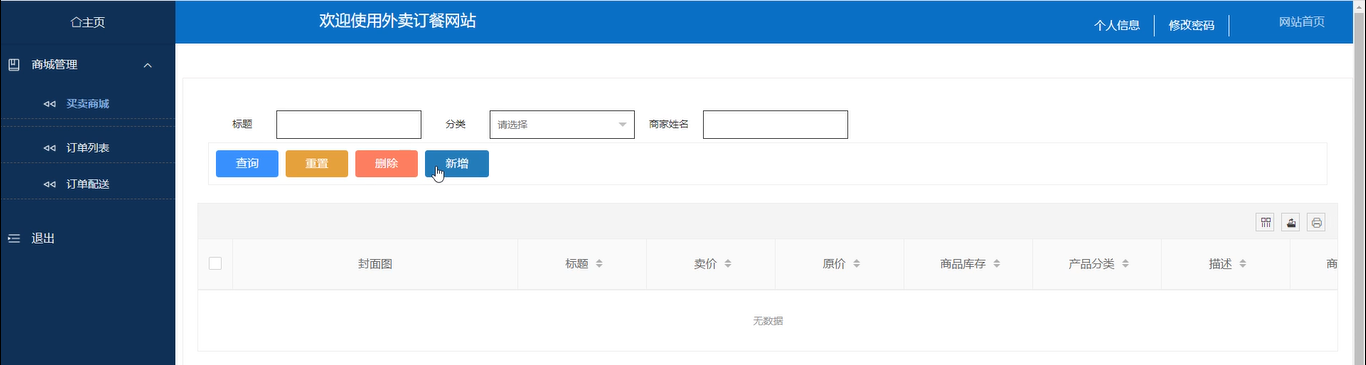This screenshot has width=1366, height=365.
Task: Click the 分类 filter label text
Action: [456, 124]
